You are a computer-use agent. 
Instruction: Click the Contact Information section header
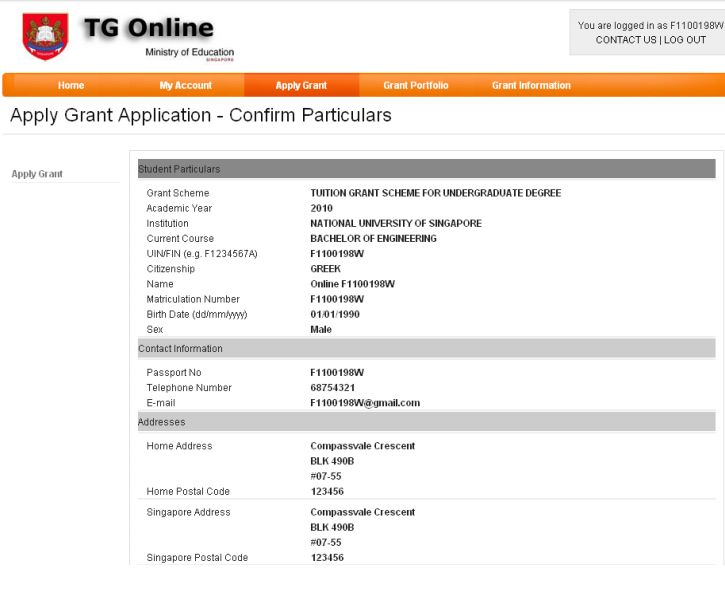pos(181,349)
